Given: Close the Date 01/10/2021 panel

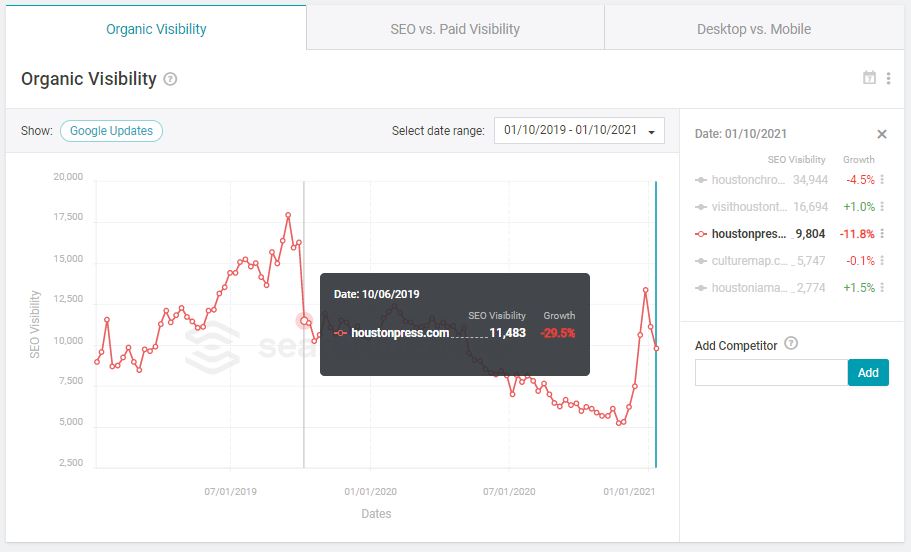Looking at the screenshot, I should (x=881, y=134).
